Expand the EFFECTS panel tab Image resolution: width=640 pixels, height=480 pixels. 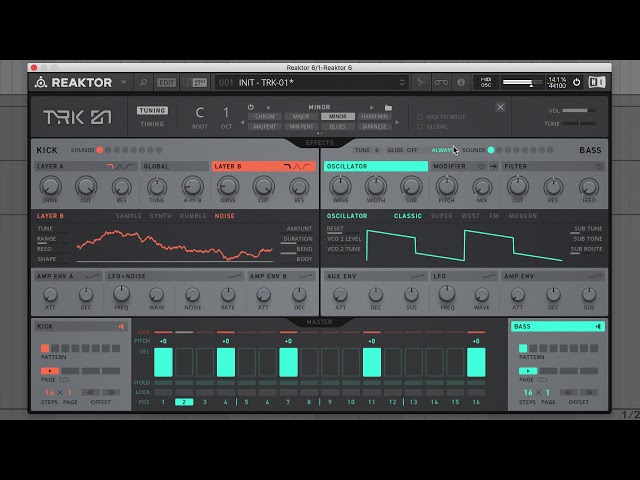(x=320, y=142)
